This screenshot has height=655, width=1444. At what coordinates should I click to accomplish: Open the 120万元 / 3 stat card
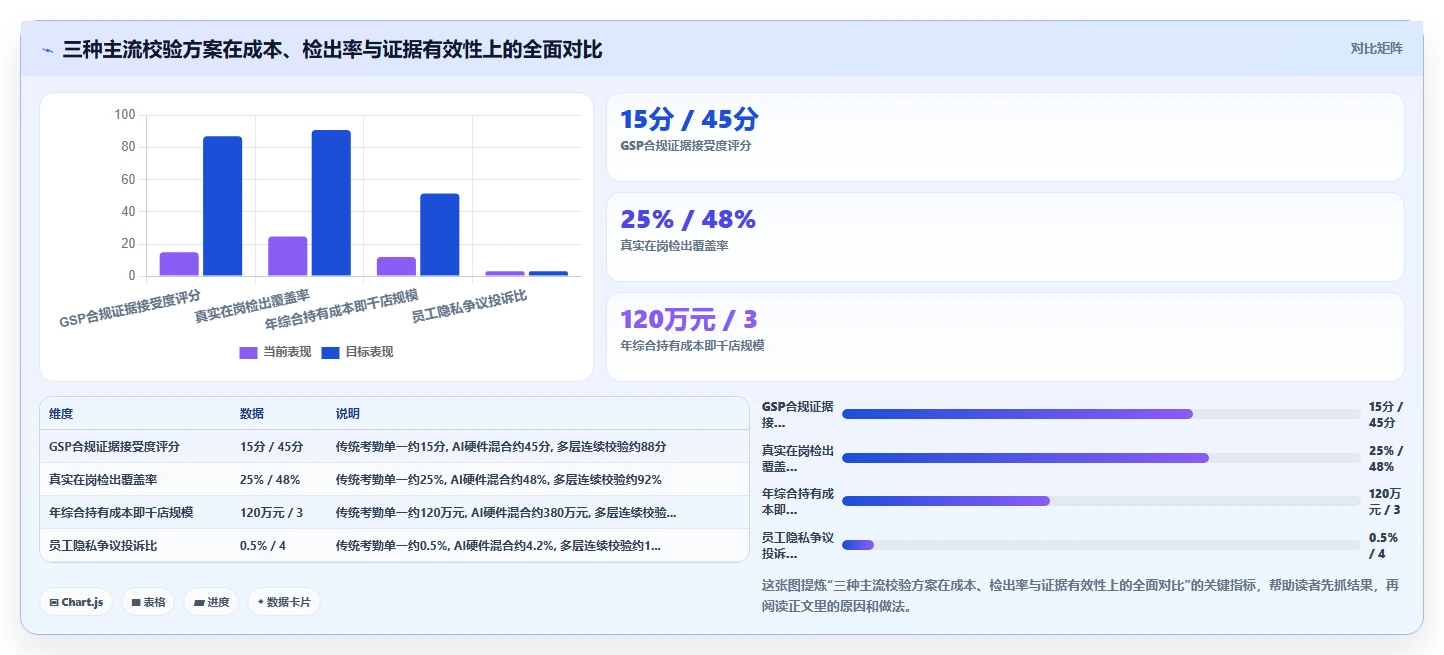[1005, 337]
